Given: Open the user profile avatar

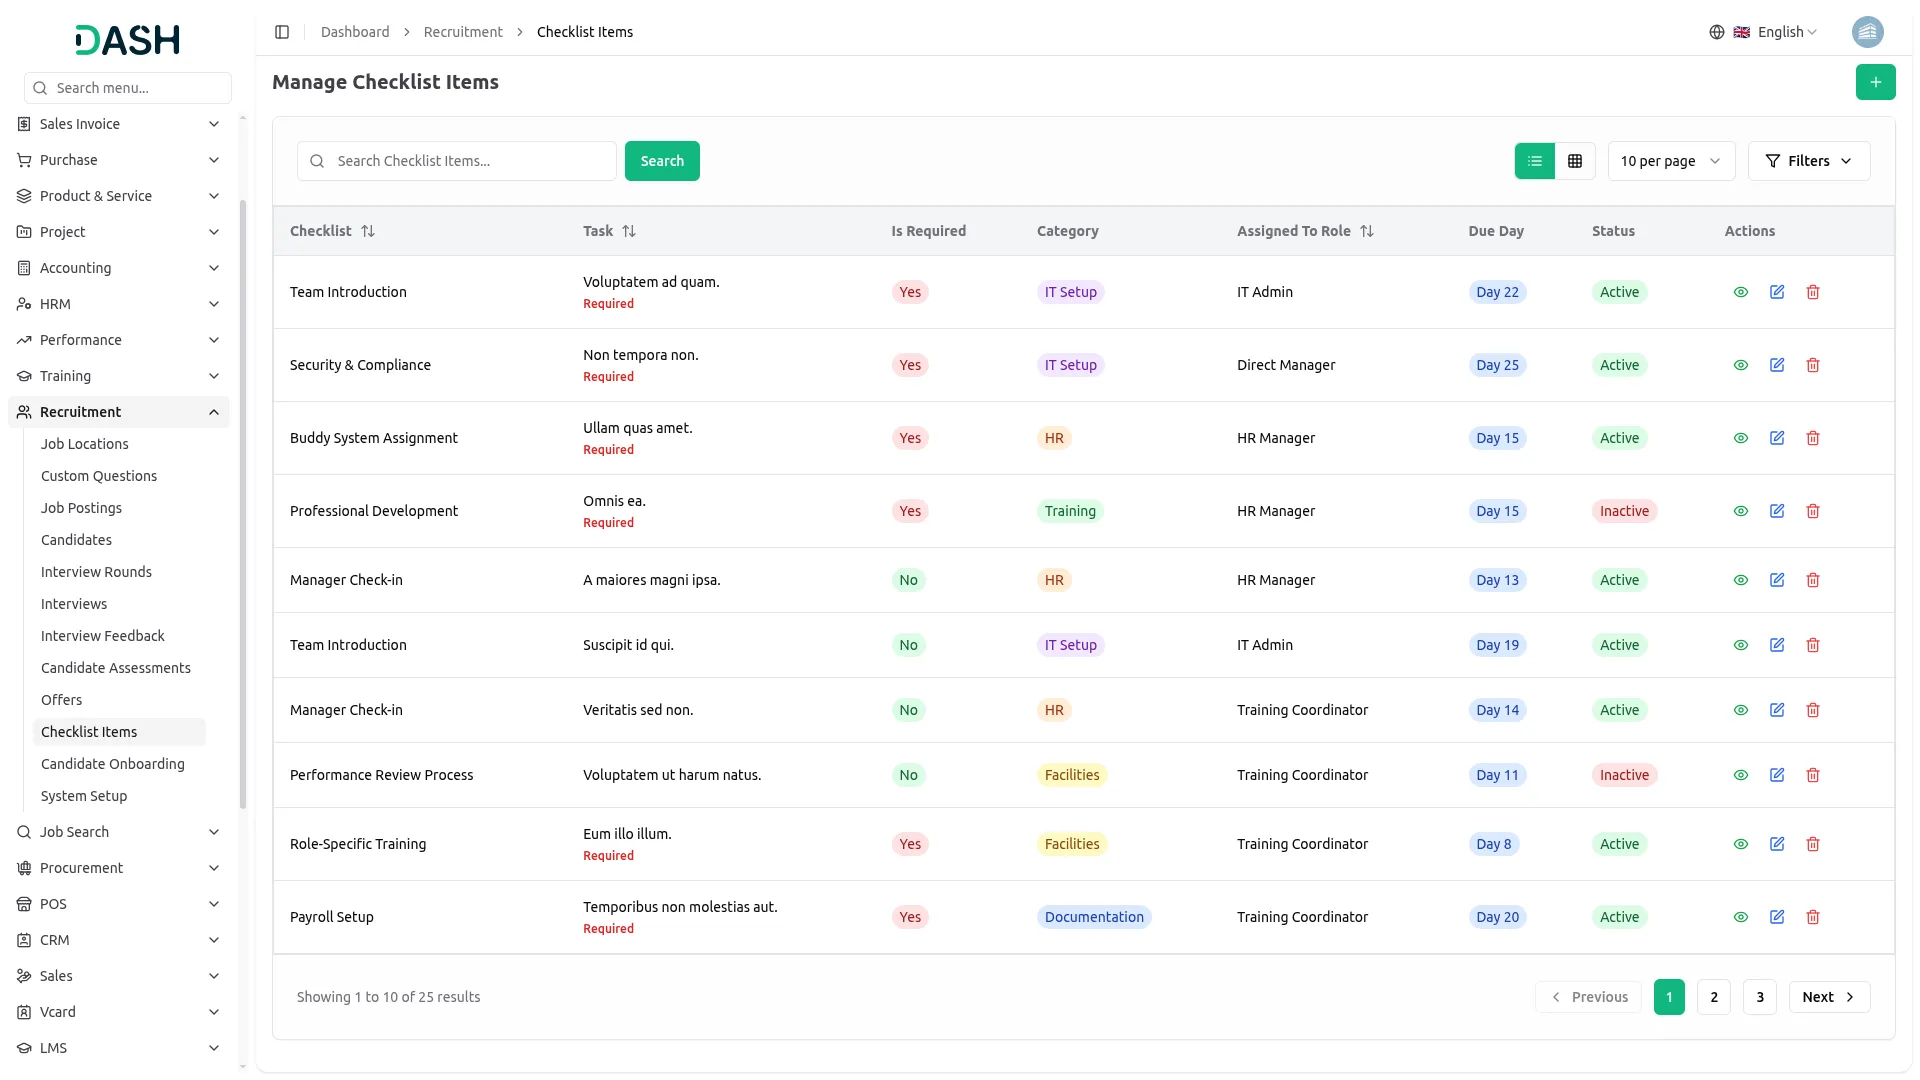Looking at the screenshot, I should 1867,32.
